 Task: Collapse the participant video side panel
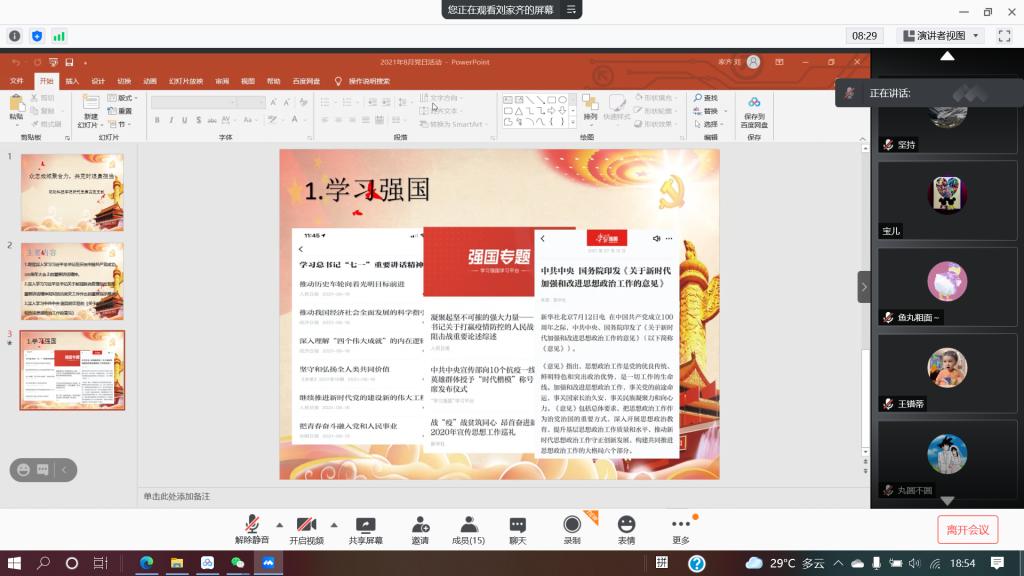point(864,287)
